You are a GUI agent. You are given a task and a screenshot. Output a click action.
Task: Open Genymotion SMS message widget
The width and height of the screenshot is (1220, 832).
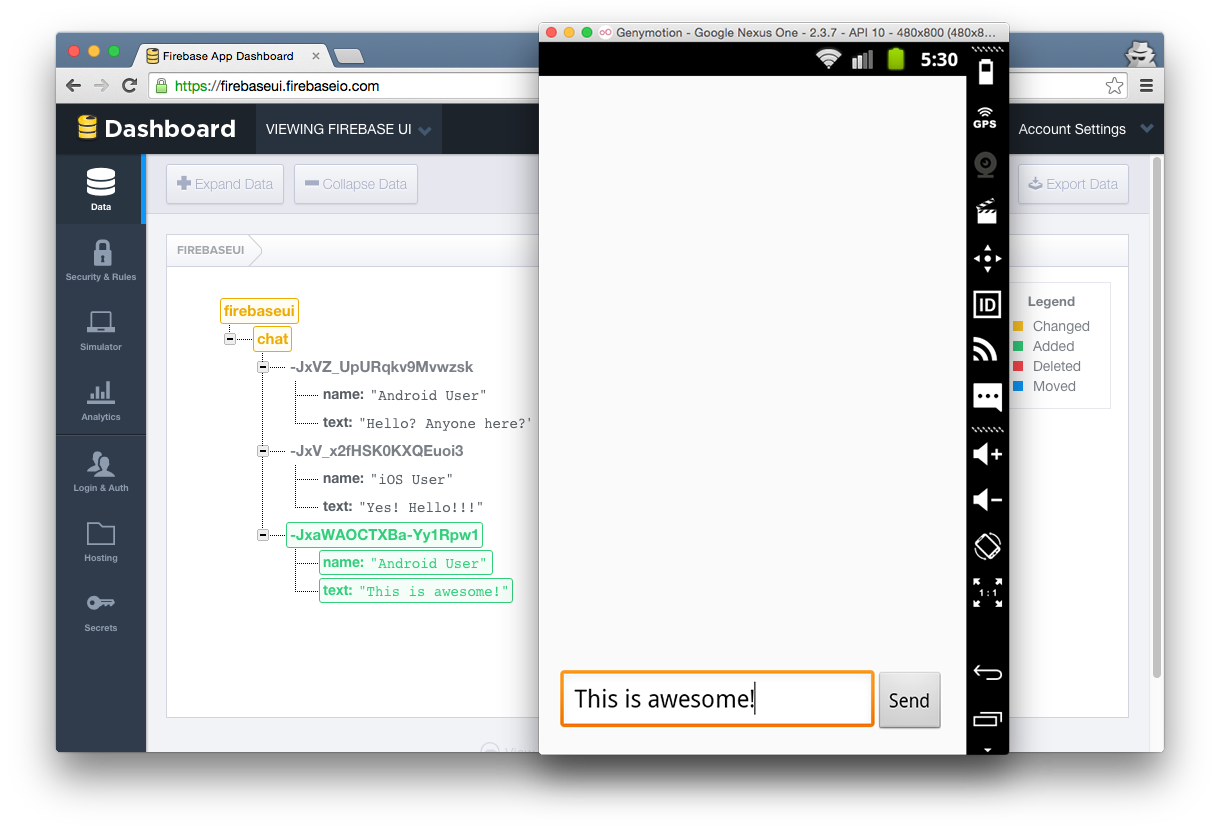987,397
